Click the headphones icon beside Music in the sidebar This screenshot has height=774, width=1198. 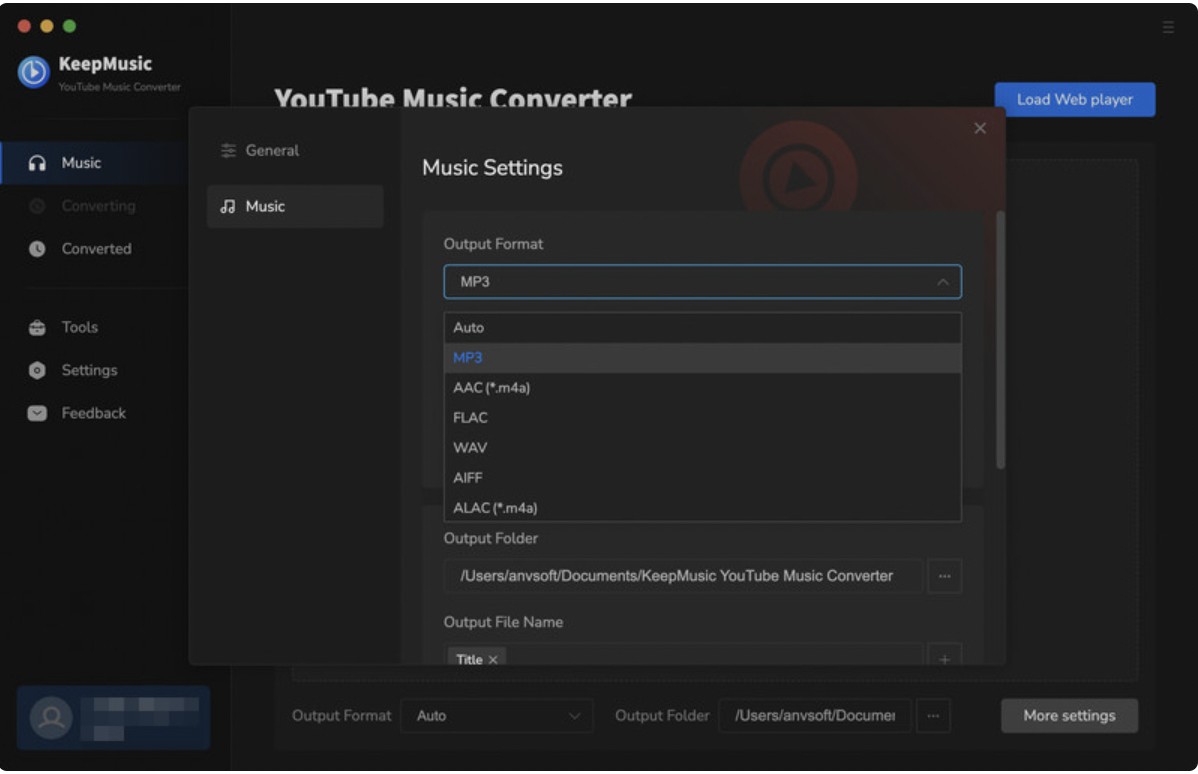(37, 163)
